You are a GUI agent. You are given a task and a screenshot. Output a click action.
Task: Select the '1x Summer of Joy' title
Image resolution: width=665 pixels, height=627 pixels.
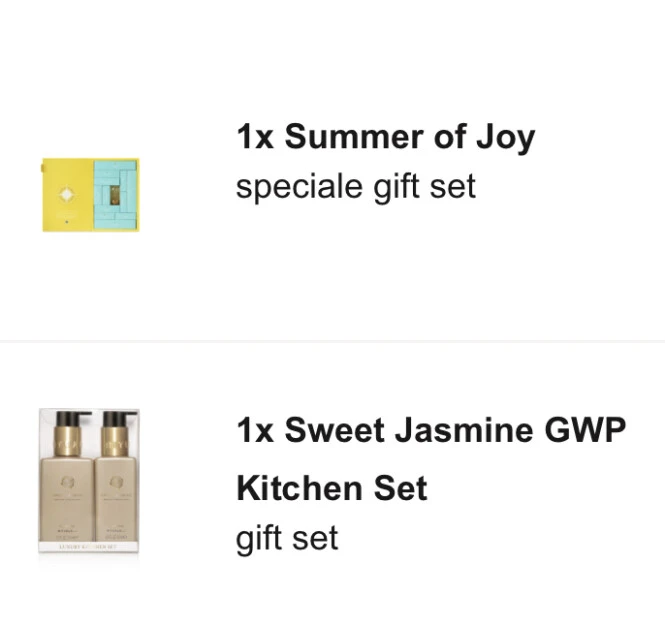[386, 137]
